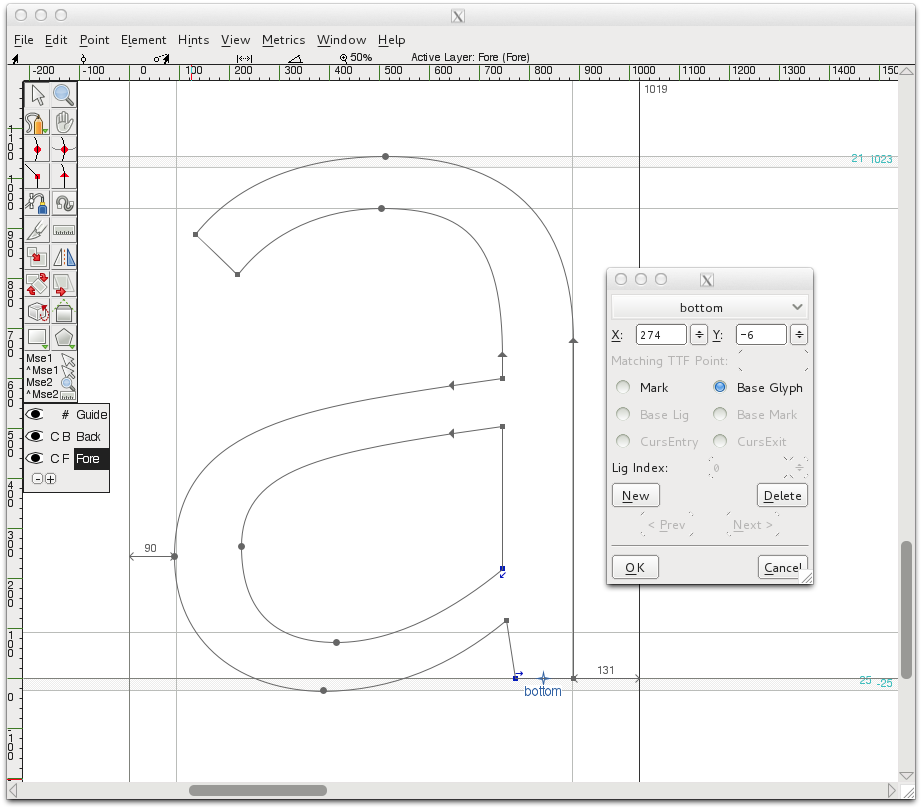922x809 pixels.
Task: Pick the Polygon or star shape tool
Action: 64,338
